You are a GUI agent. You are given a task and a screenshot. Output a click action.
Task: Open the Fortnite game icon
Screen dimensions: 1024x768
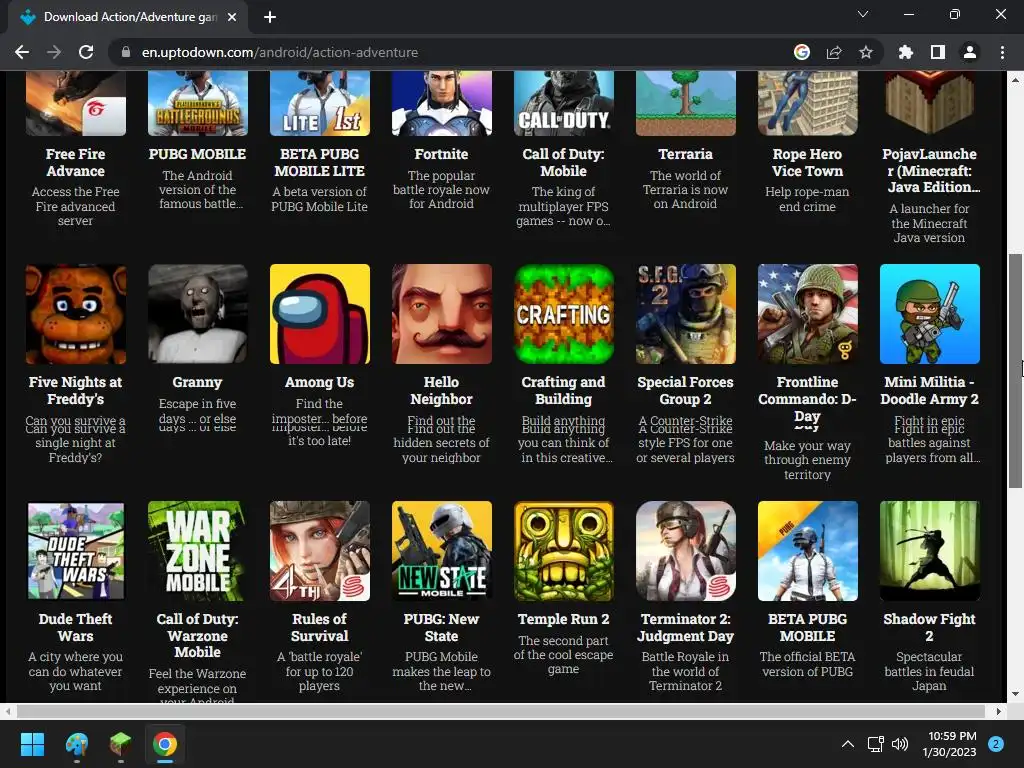click(x=441, y=104)
